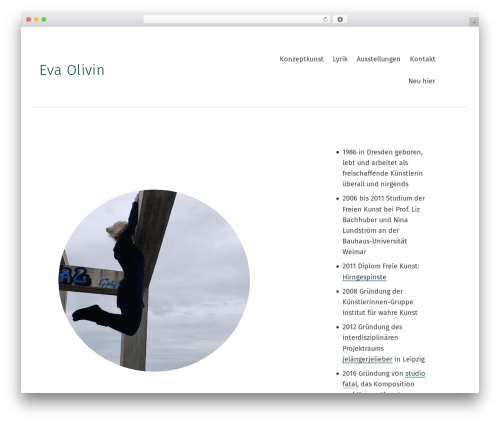Click the red close window dot
The height and width of the screenshot is (423, 500).
click(x=29, y=20)
